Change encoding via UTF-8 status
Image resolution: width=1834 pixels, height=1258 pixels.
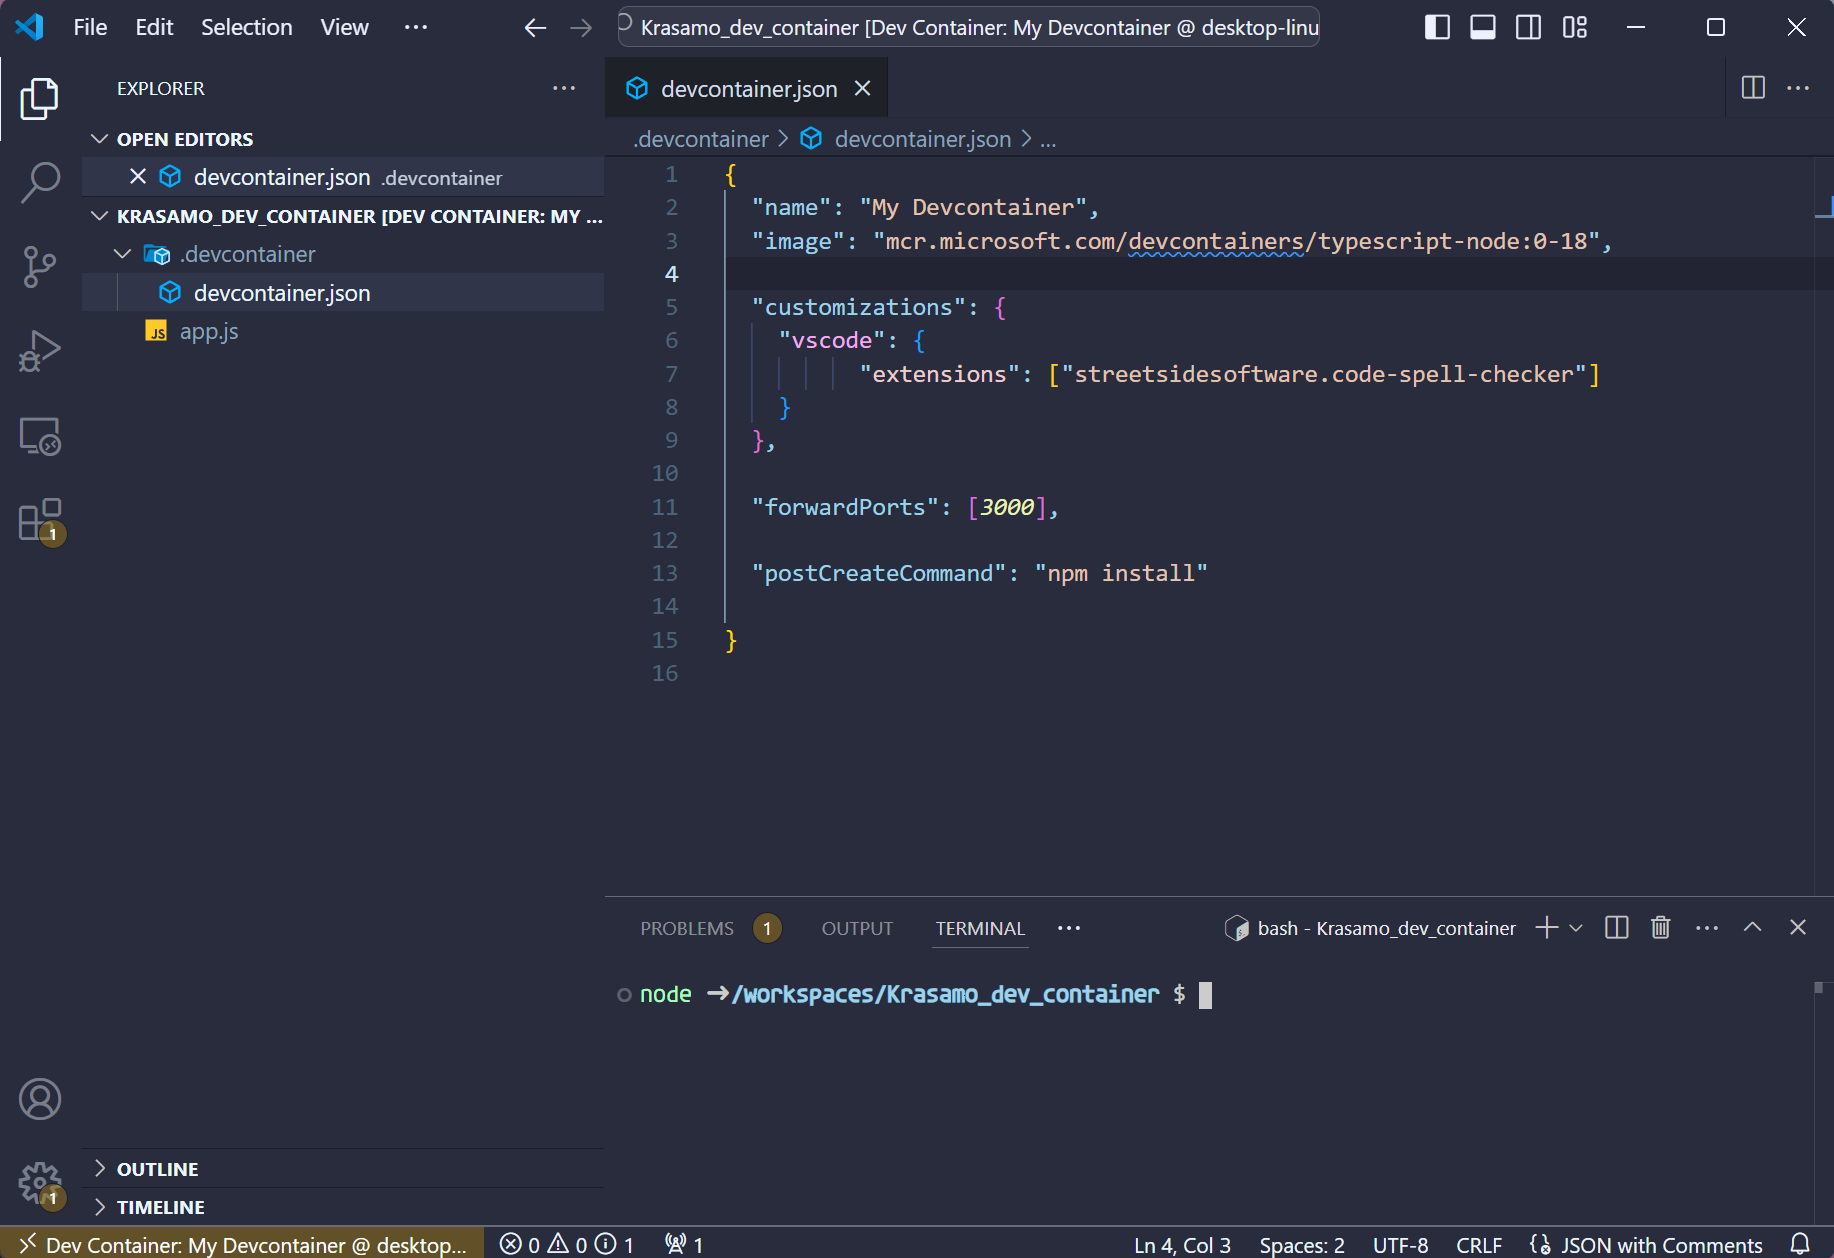[x=1400, y=1244]
